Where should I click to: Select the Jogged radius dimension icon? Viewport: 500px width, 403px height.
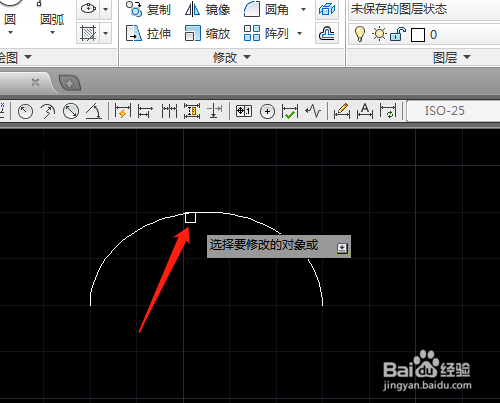(x=48, y=111)
